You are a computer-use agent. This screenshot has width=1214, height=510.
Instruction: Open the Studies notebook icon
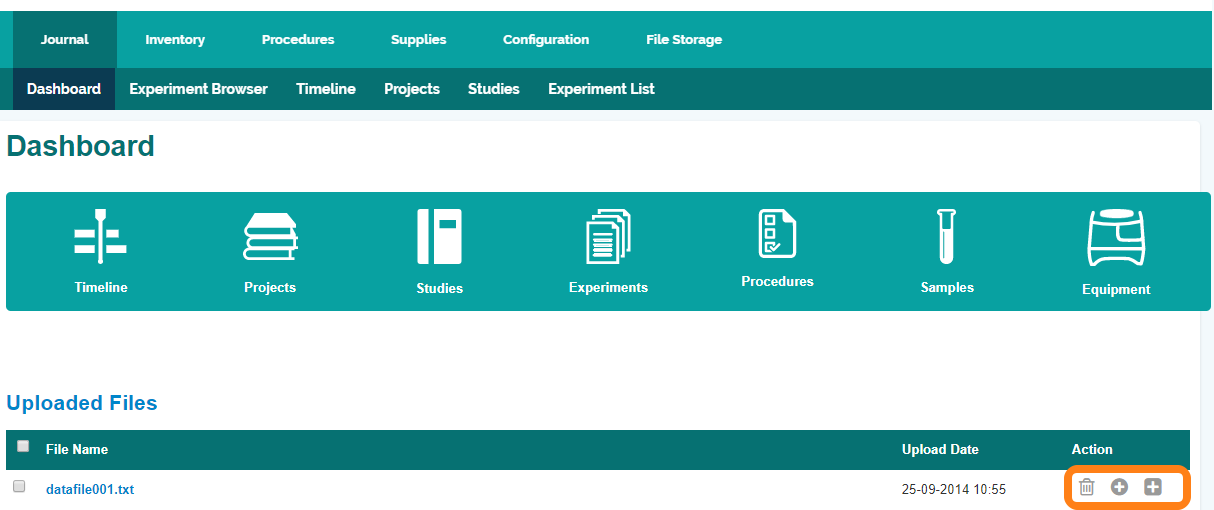tap(439, 237)
